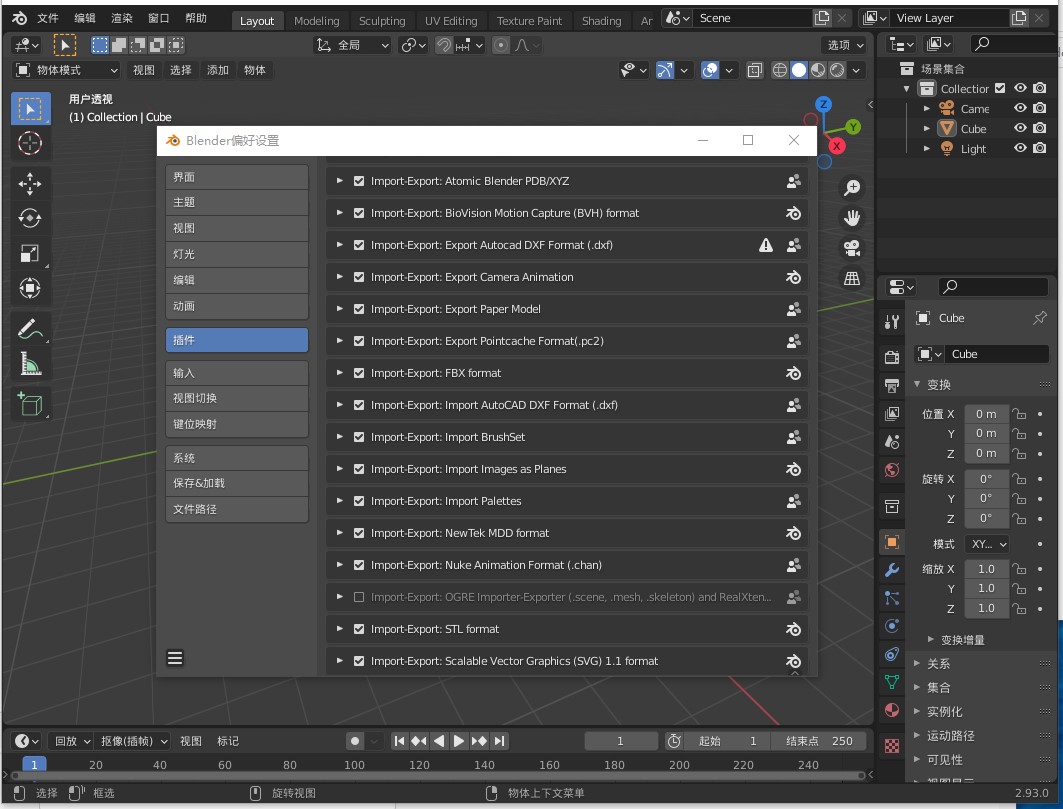Hide Cube in viewport via eye icon
The height and width of the screenshot is (809, 1063).
pyautogui.click(x=1020, y=128)
